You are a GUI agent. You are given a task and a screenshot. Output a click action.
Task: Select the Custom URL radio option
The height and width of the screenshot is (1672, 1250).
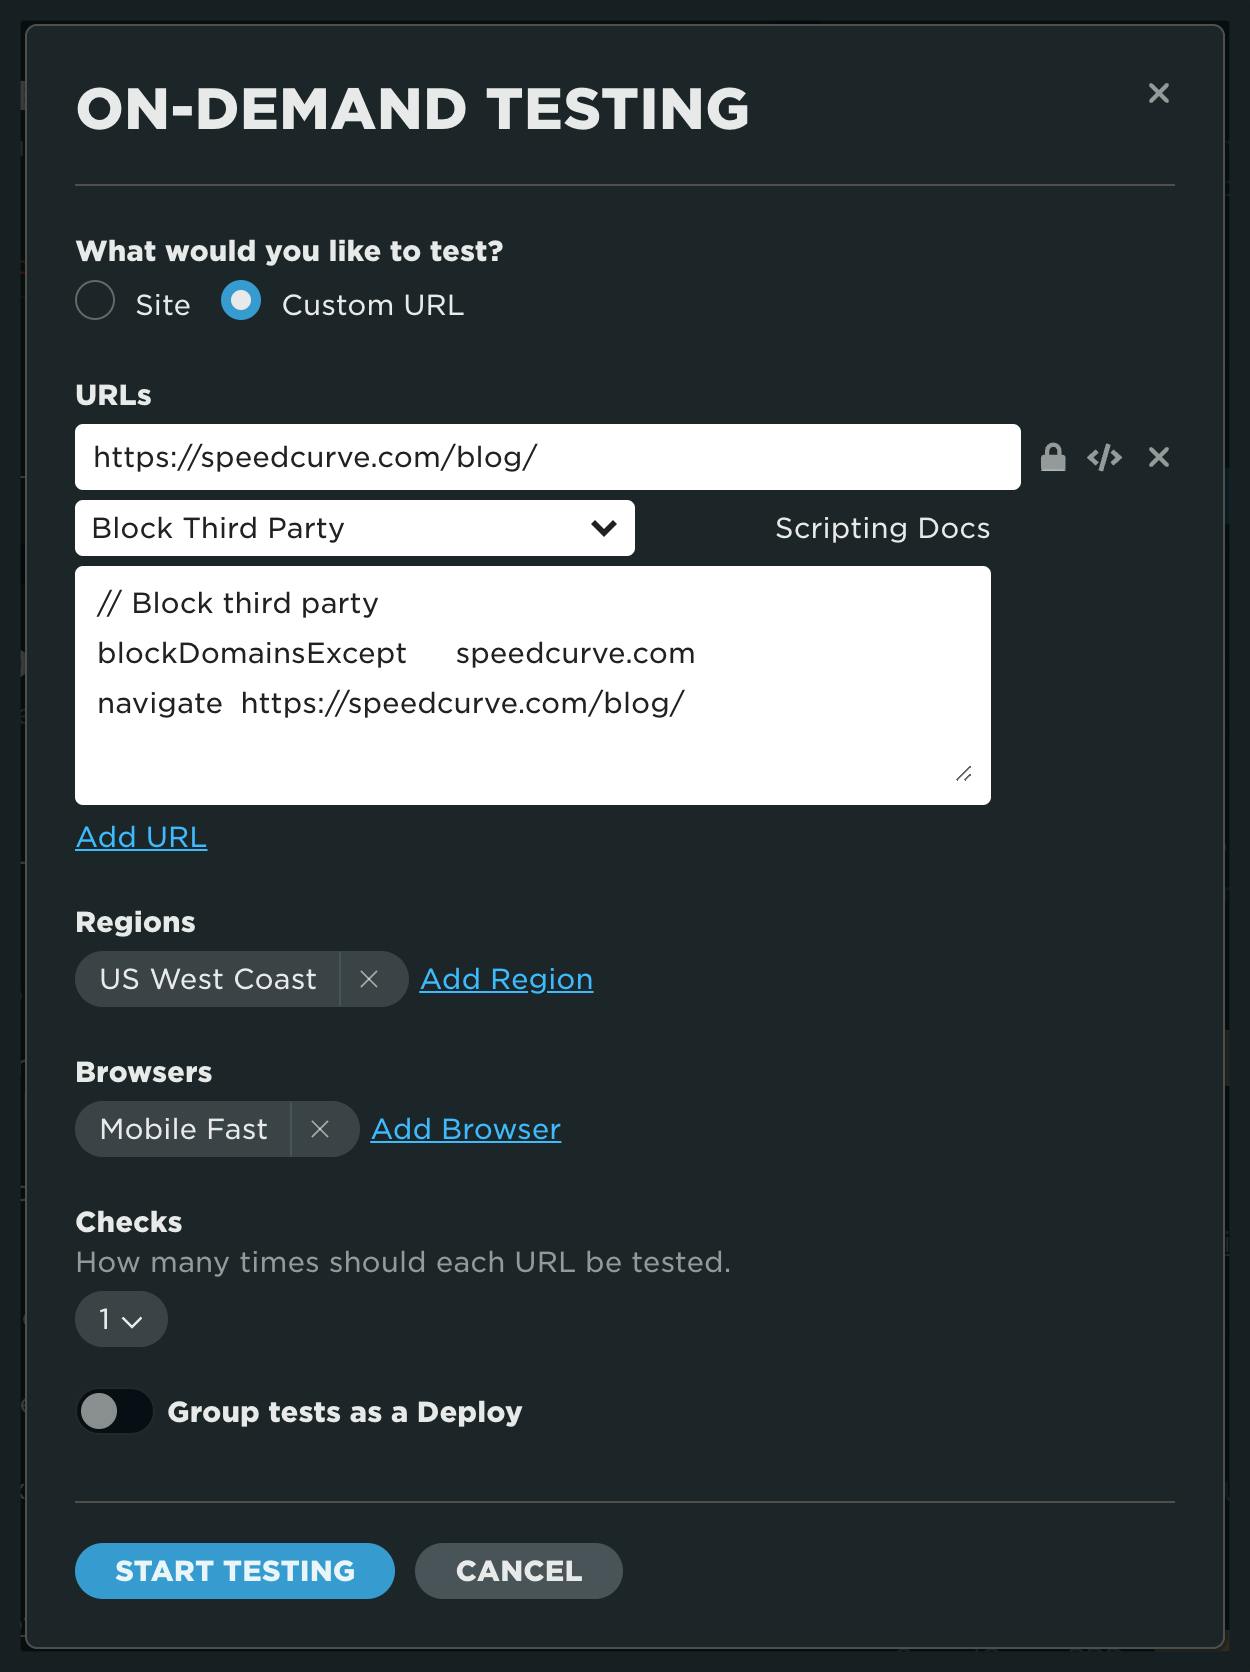pos(241,300)
